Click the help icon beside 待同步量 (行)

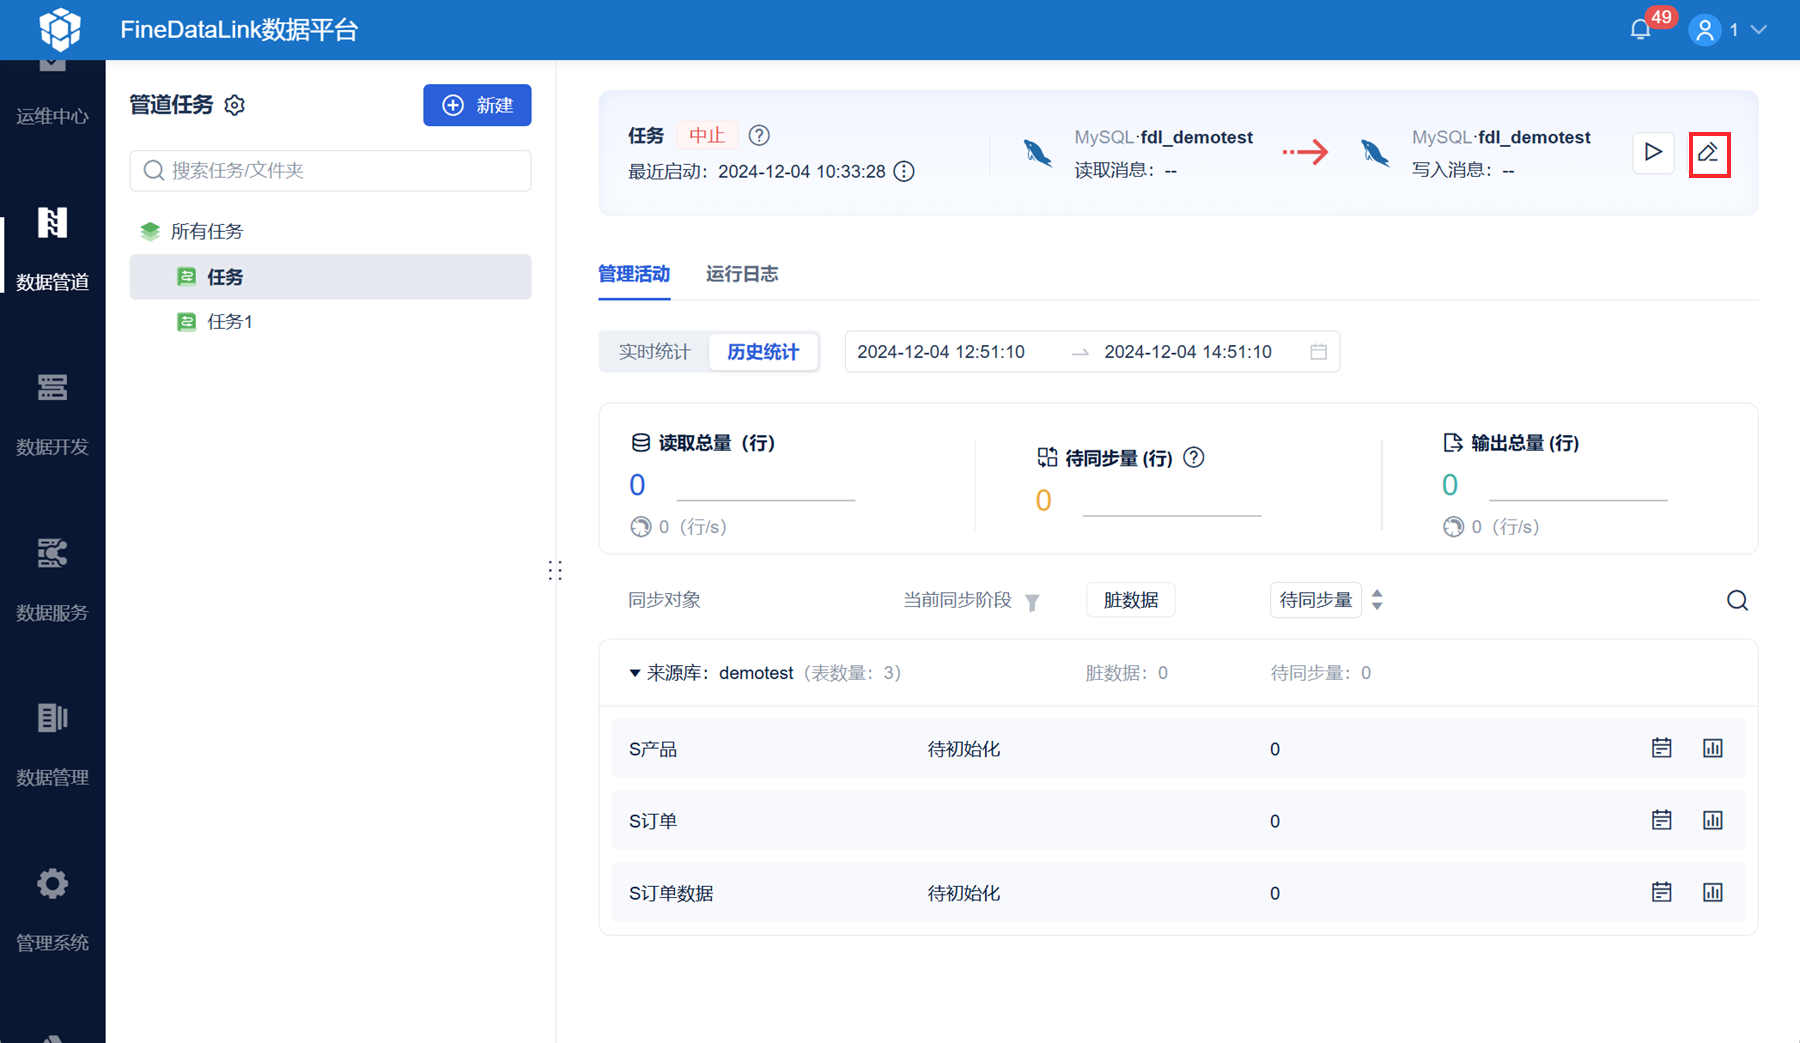[1194, 457]
